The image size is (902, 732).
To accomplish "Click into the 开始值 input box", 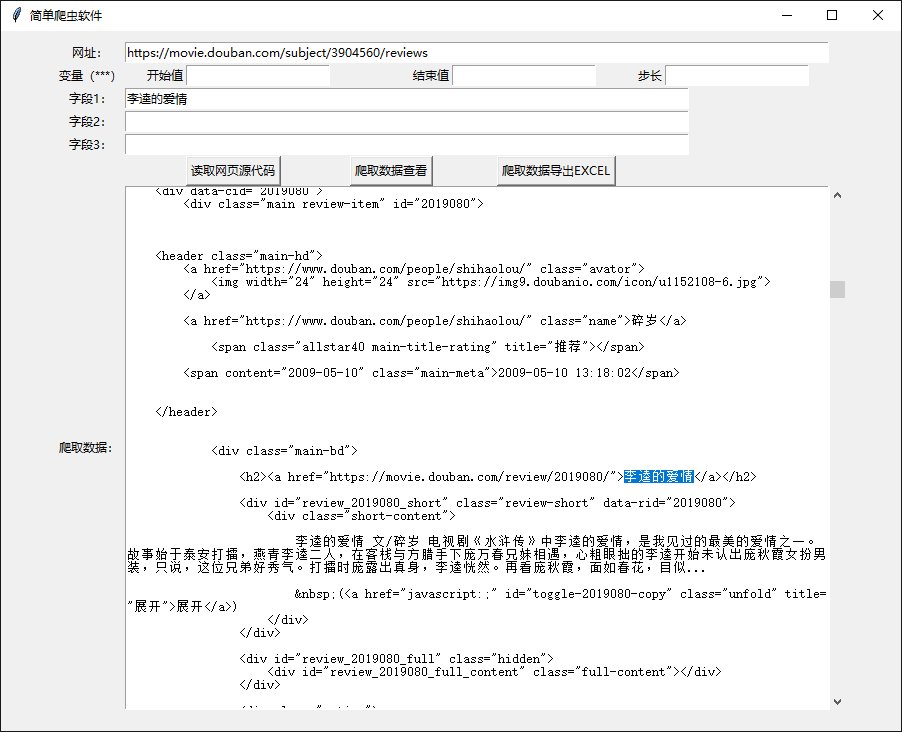I will [x=258, y=76].
